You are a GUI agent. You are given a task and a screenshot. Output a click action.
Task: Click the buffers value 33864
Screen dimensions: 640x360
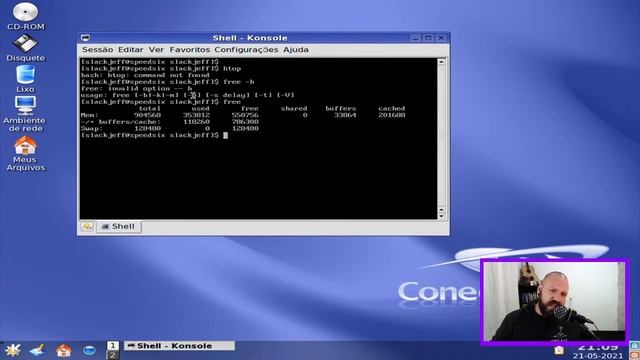pos(345,115)
